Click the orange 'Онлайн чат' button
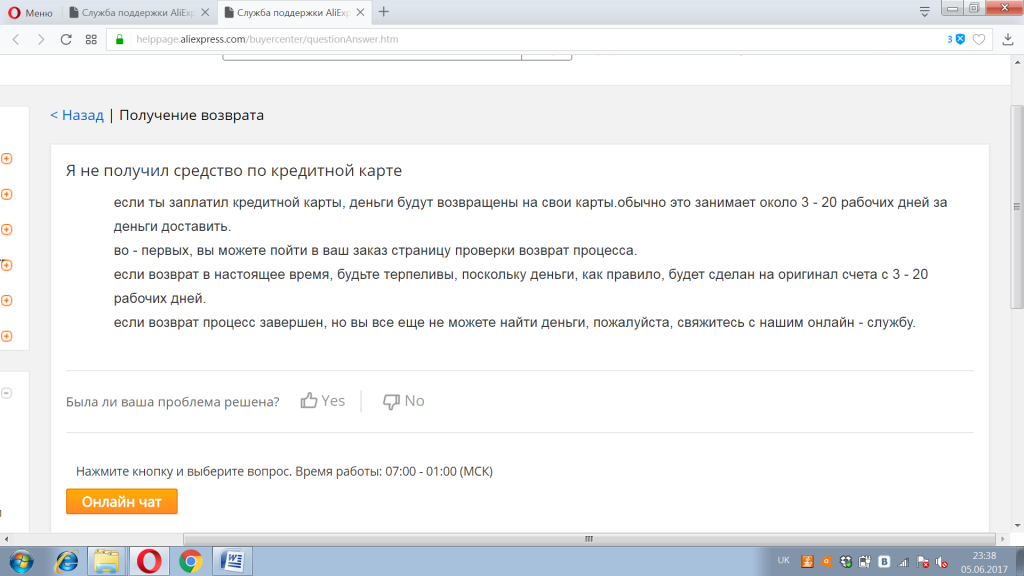 (121, 501)
